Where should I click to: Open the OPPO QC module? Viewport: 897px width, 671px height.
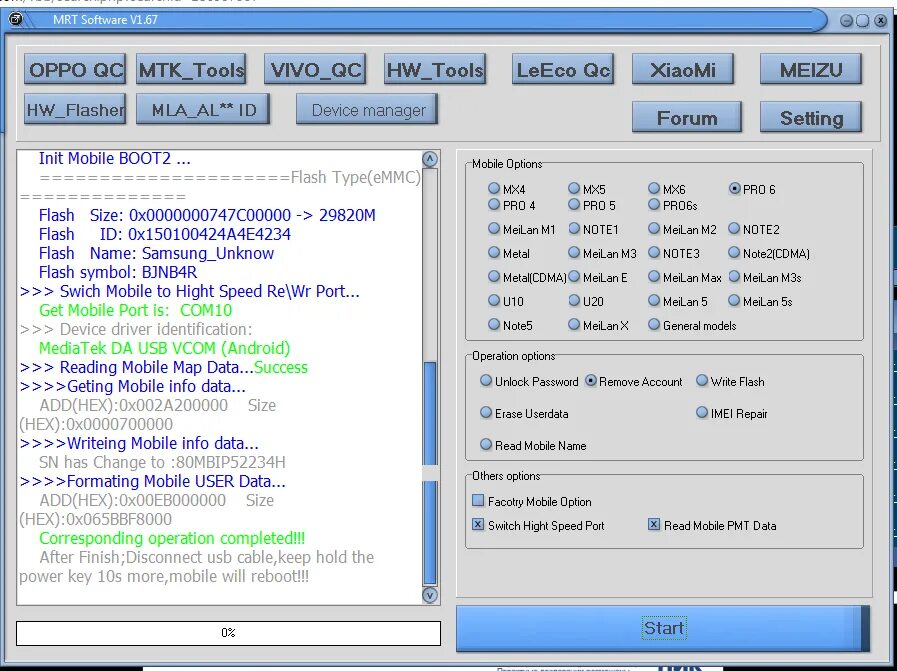[x=75, y=70]
